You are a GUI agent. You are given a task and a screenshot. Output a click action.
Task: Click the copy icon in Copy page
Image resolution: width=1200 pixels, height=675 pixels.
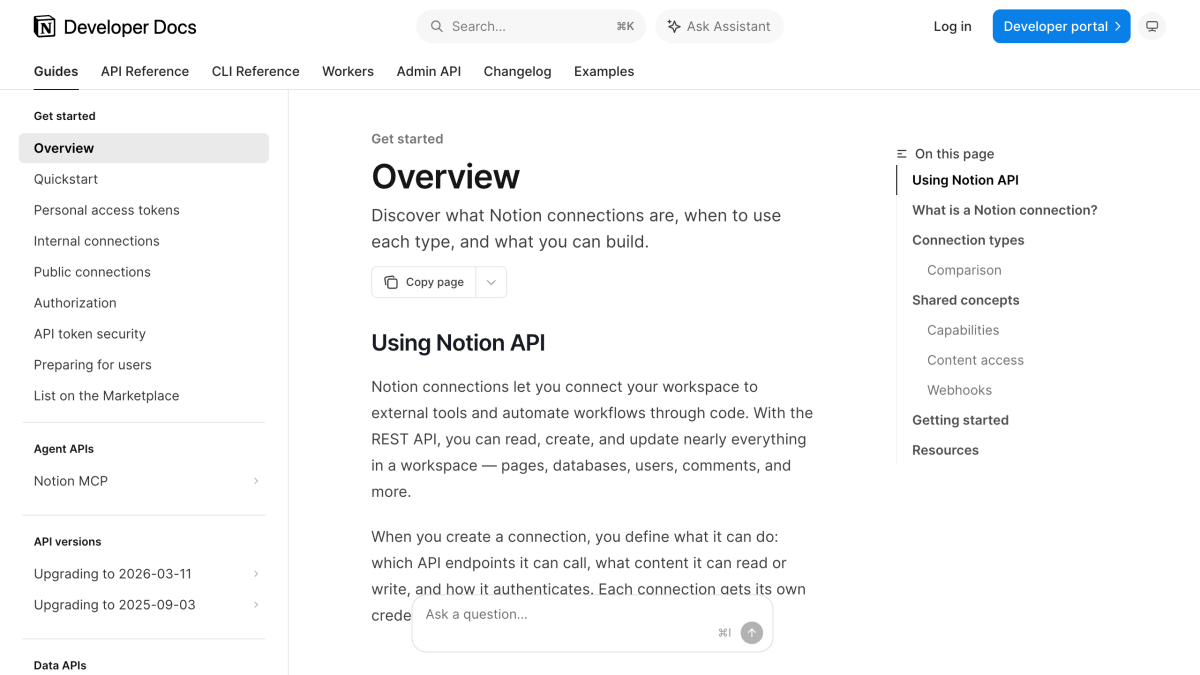coord(391,282)
